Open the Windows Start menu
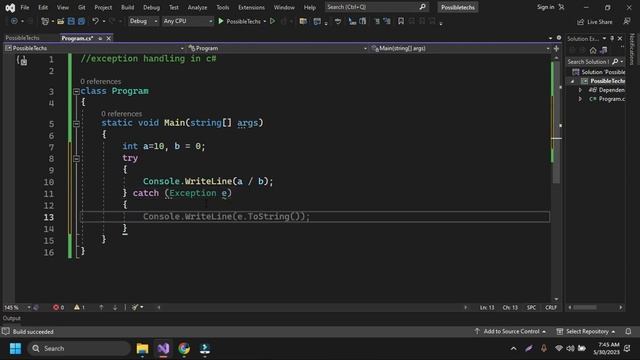 click(16, 348)
